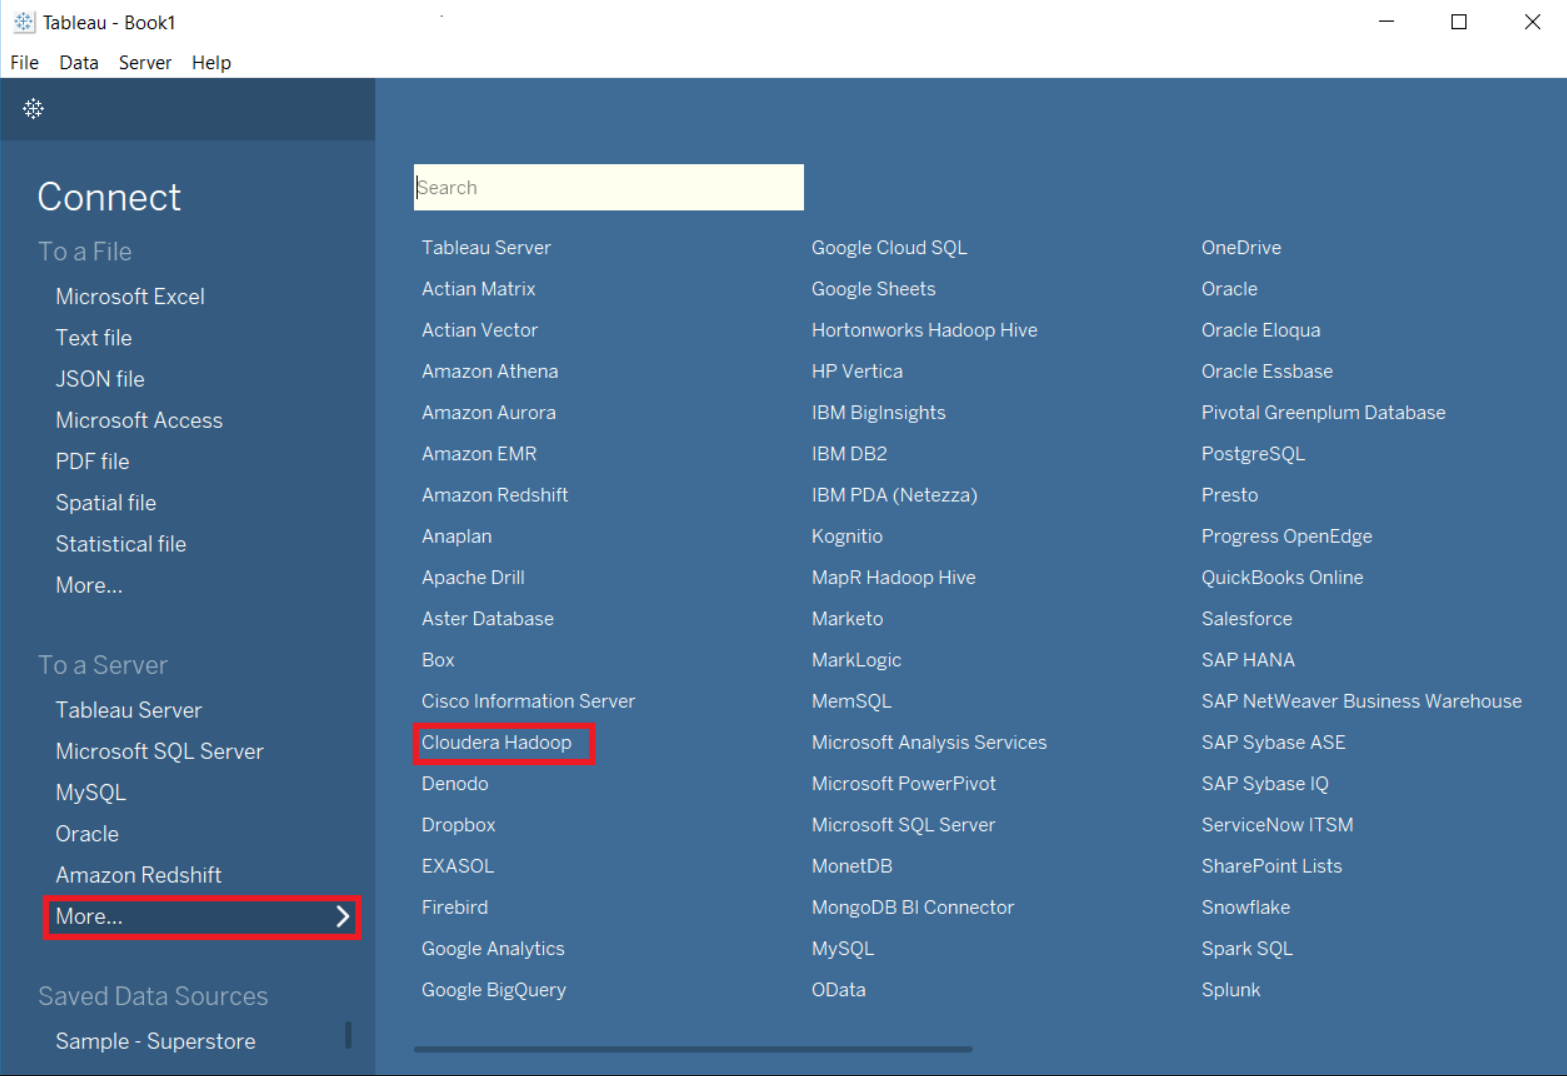Image resolution: width=1567 pixels, height=1076 pixels.
Task: Select Anaplan connector
Action: coord(457,537)
